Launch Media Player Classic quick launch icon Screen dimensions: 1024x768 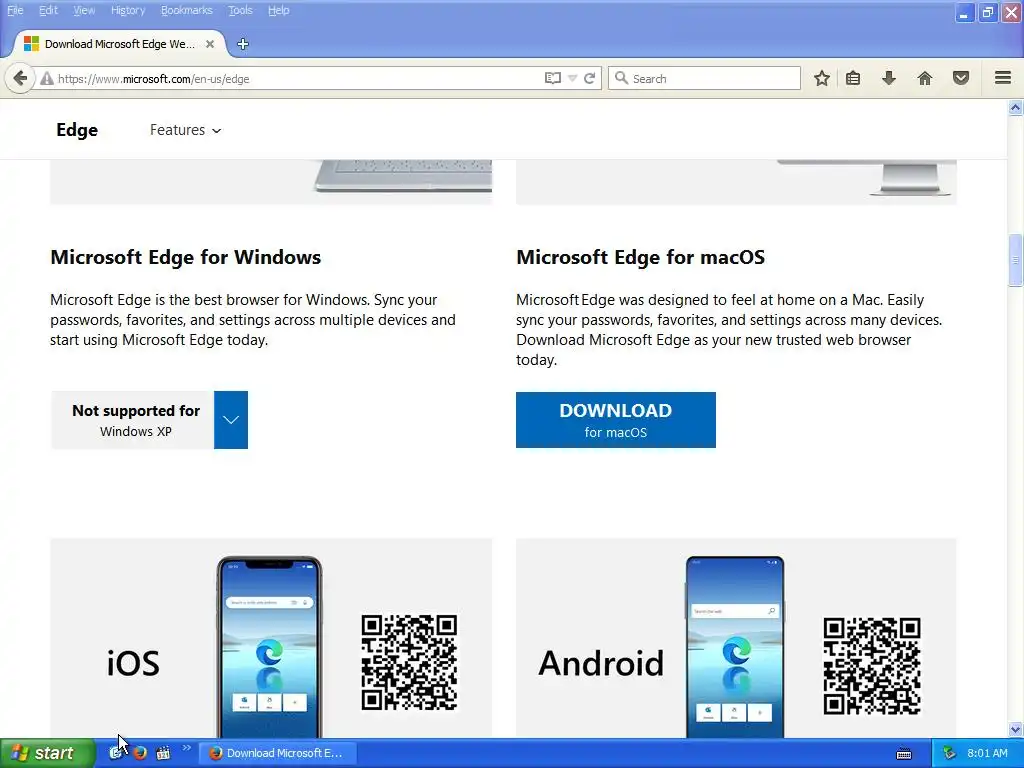pyautogui.click(x=163, y=753)
